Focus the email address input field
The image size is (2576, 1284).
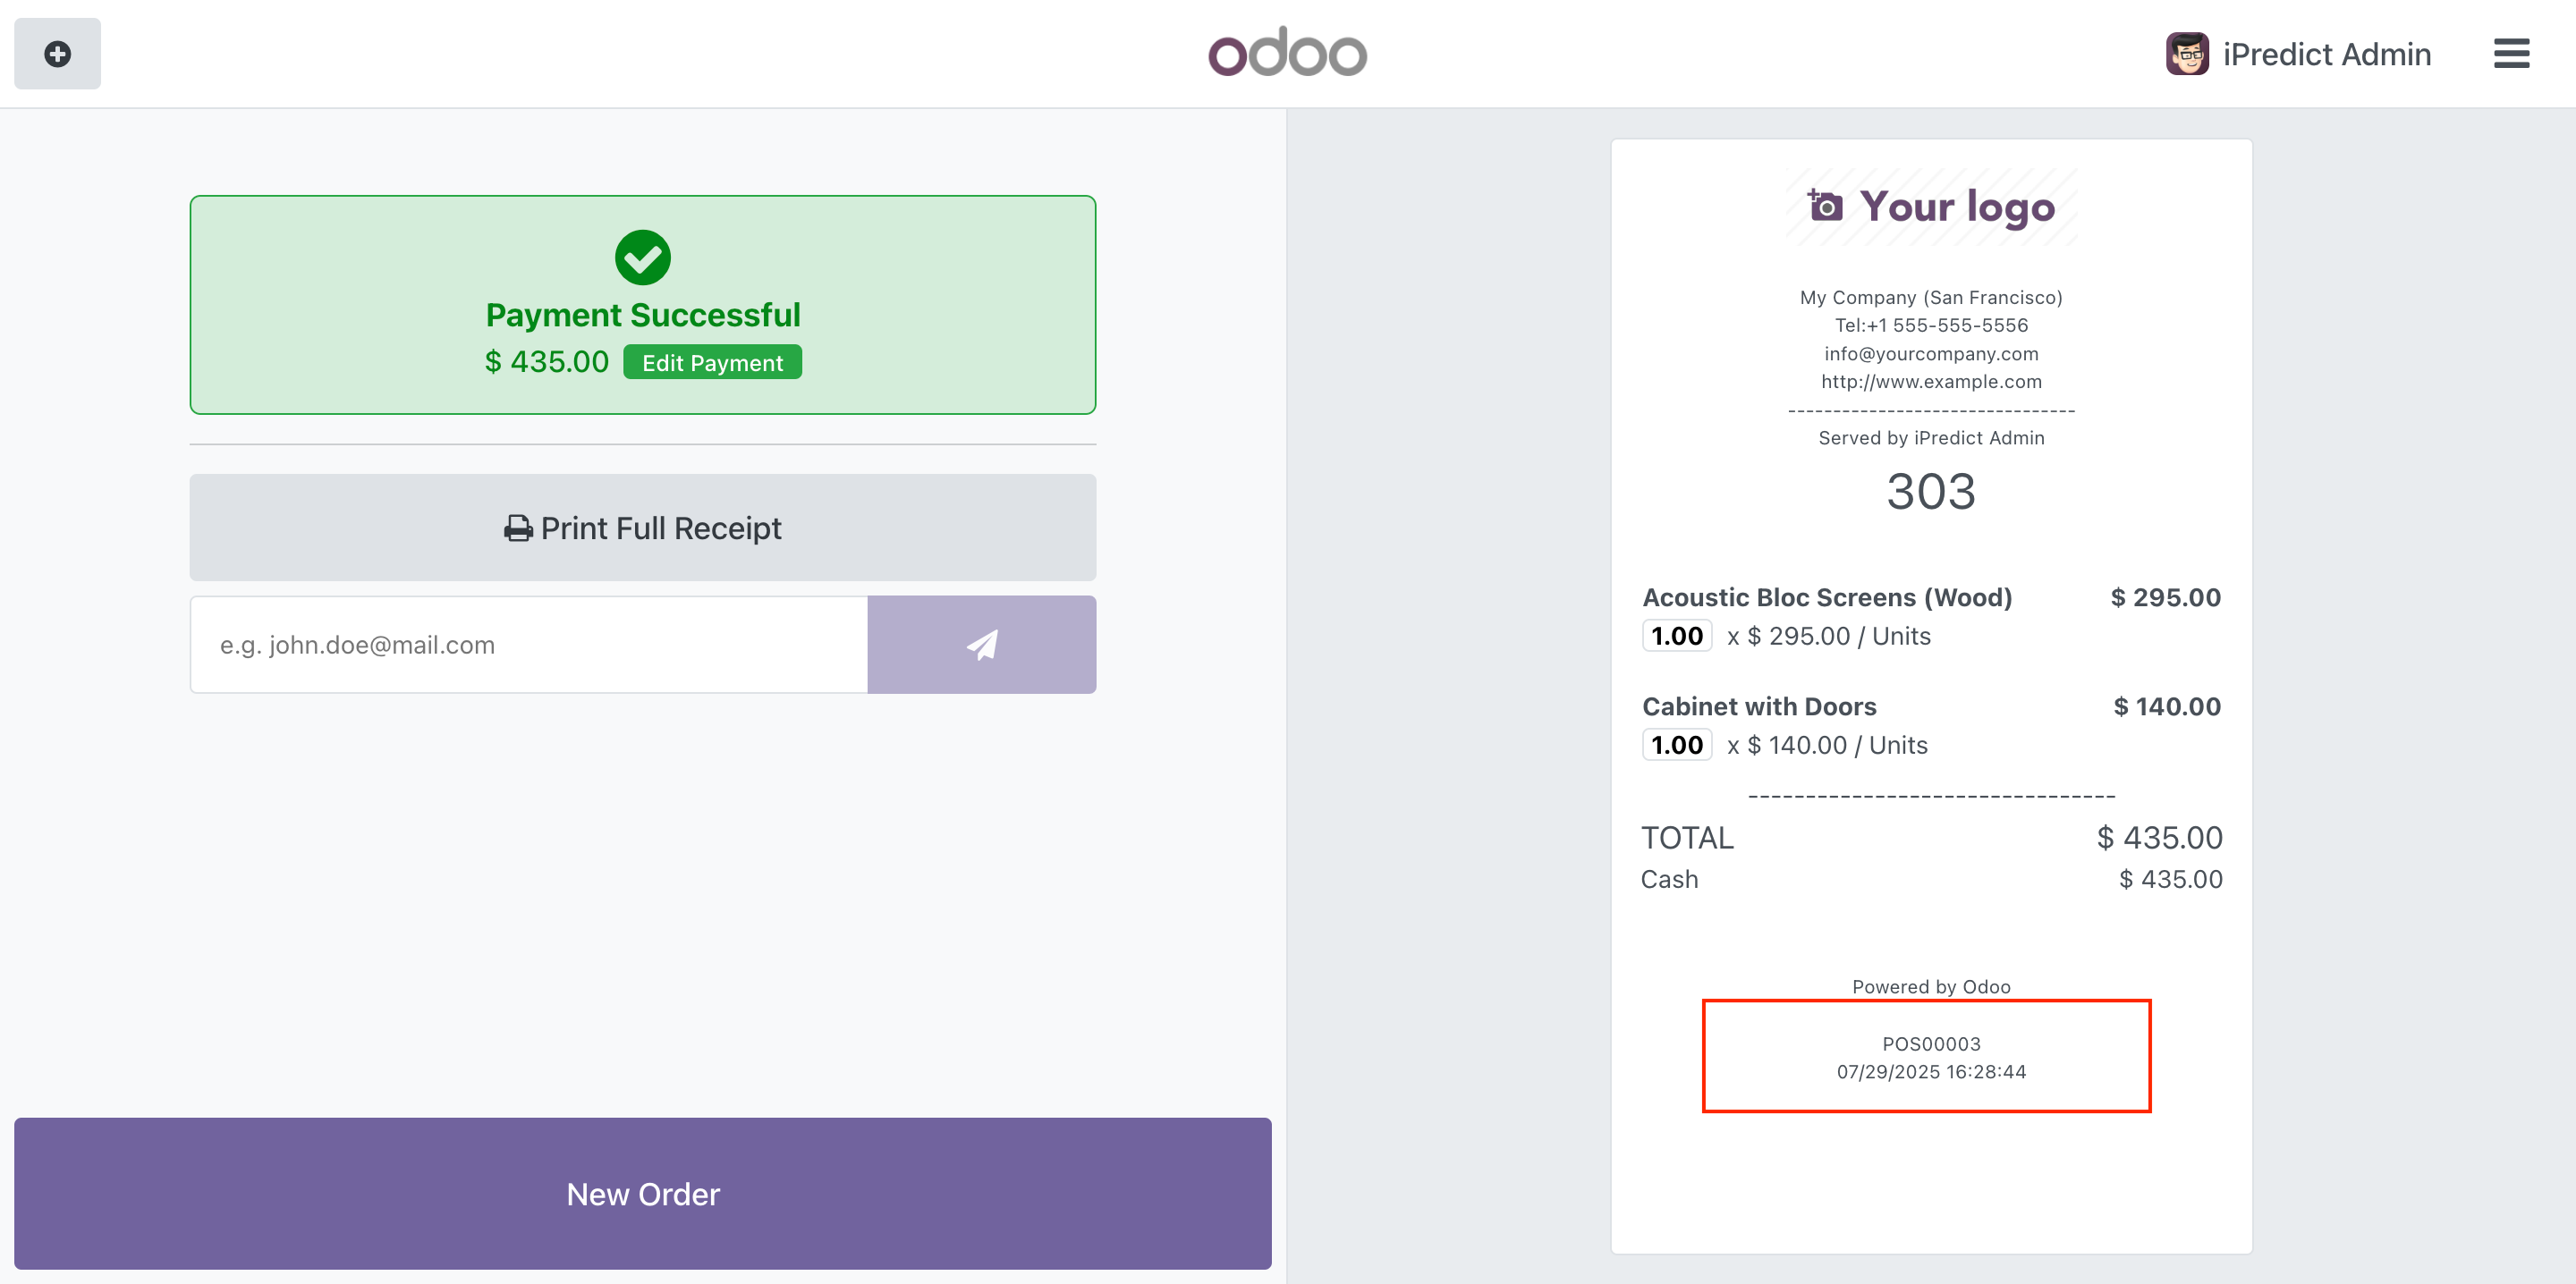(x=528, y=645)
